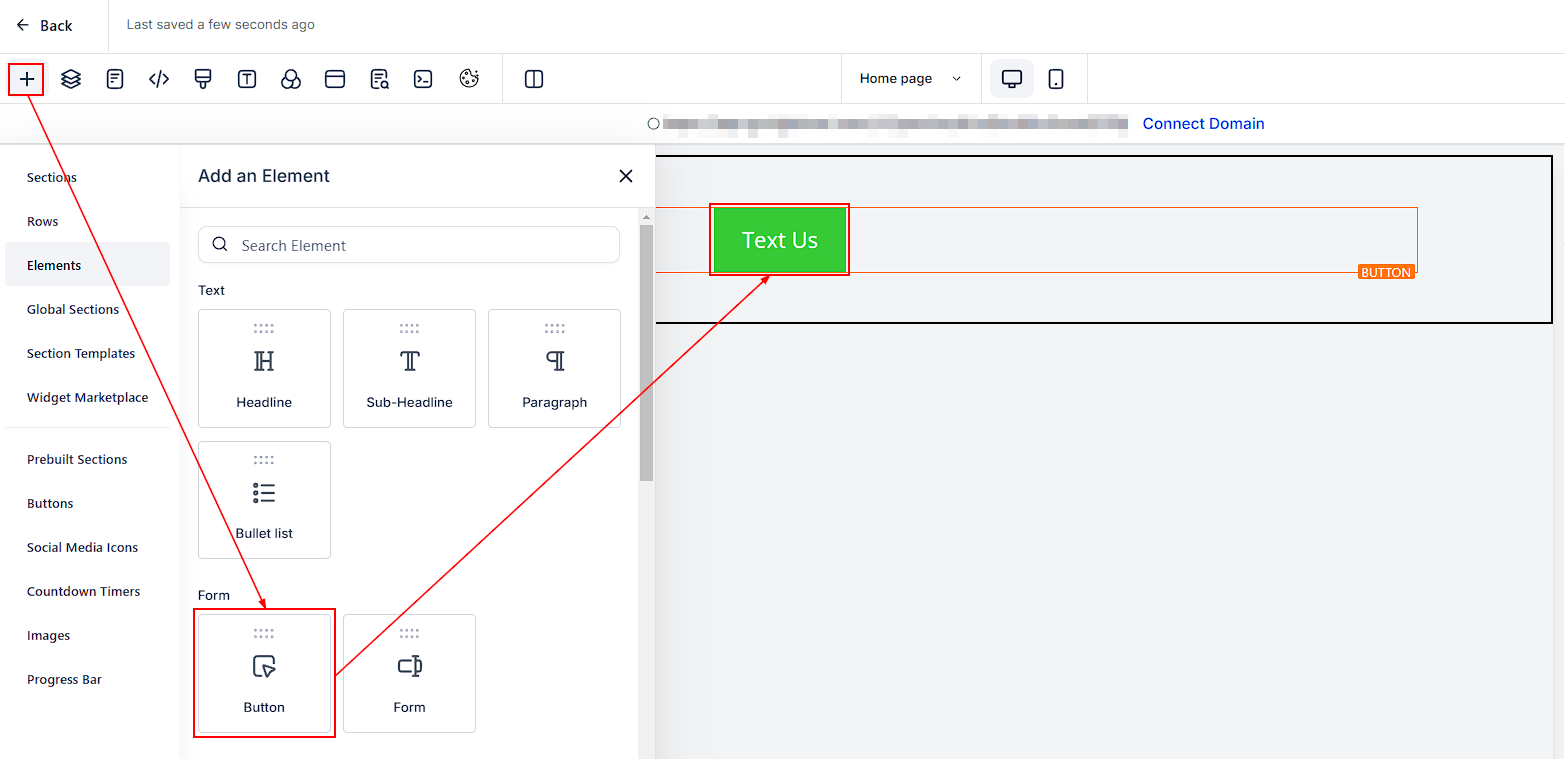Select the Sections category
Image resolution: width=1565 pixels, height=759 pixels.
(52, 177)
